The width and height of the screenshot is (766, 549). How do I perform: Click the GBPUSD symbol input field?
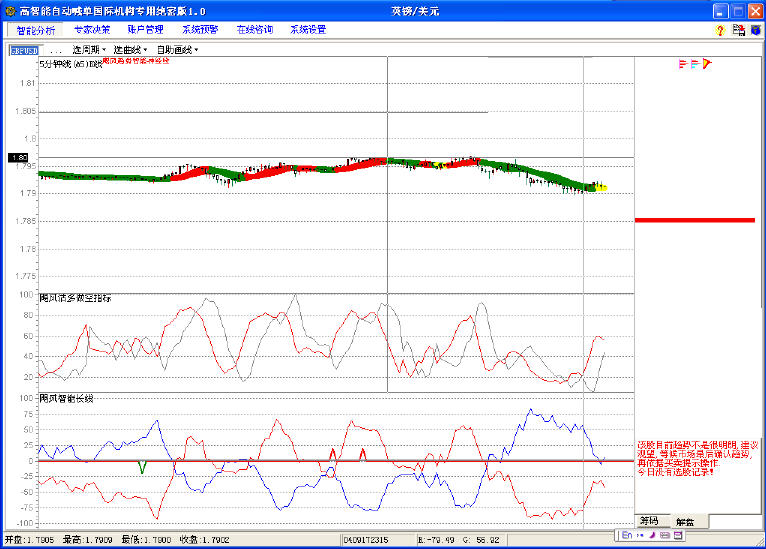[x=26, y=50]
